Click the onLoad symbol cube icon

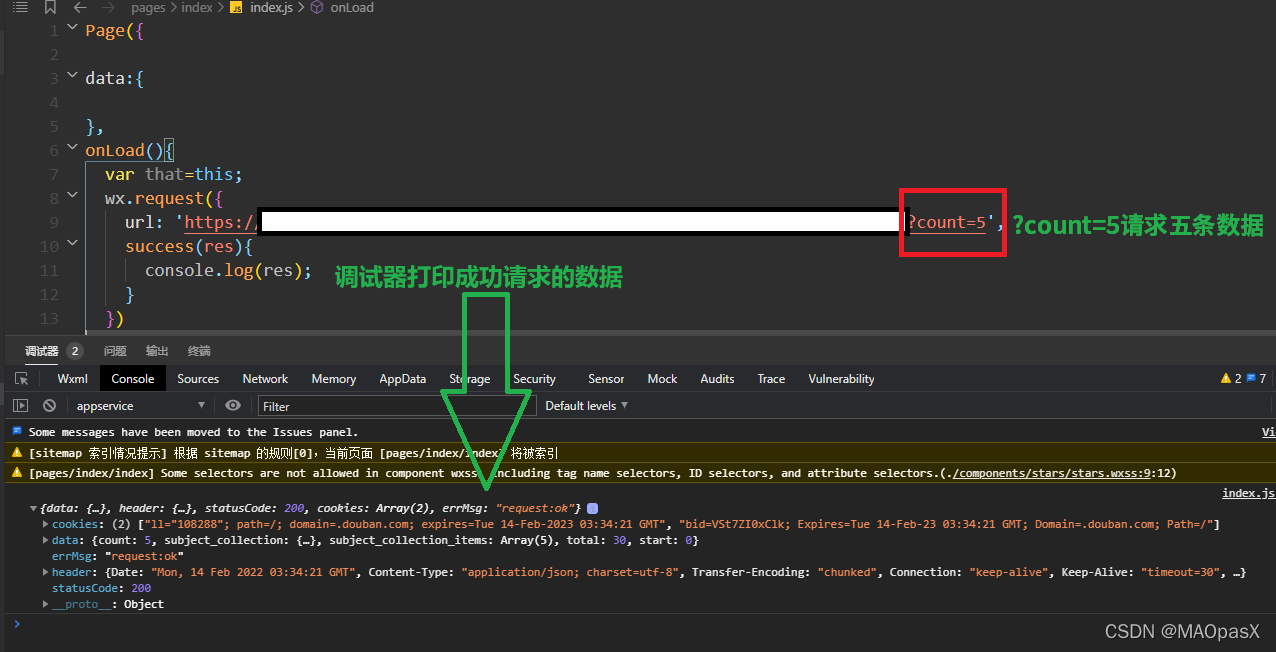pos(317,7)
